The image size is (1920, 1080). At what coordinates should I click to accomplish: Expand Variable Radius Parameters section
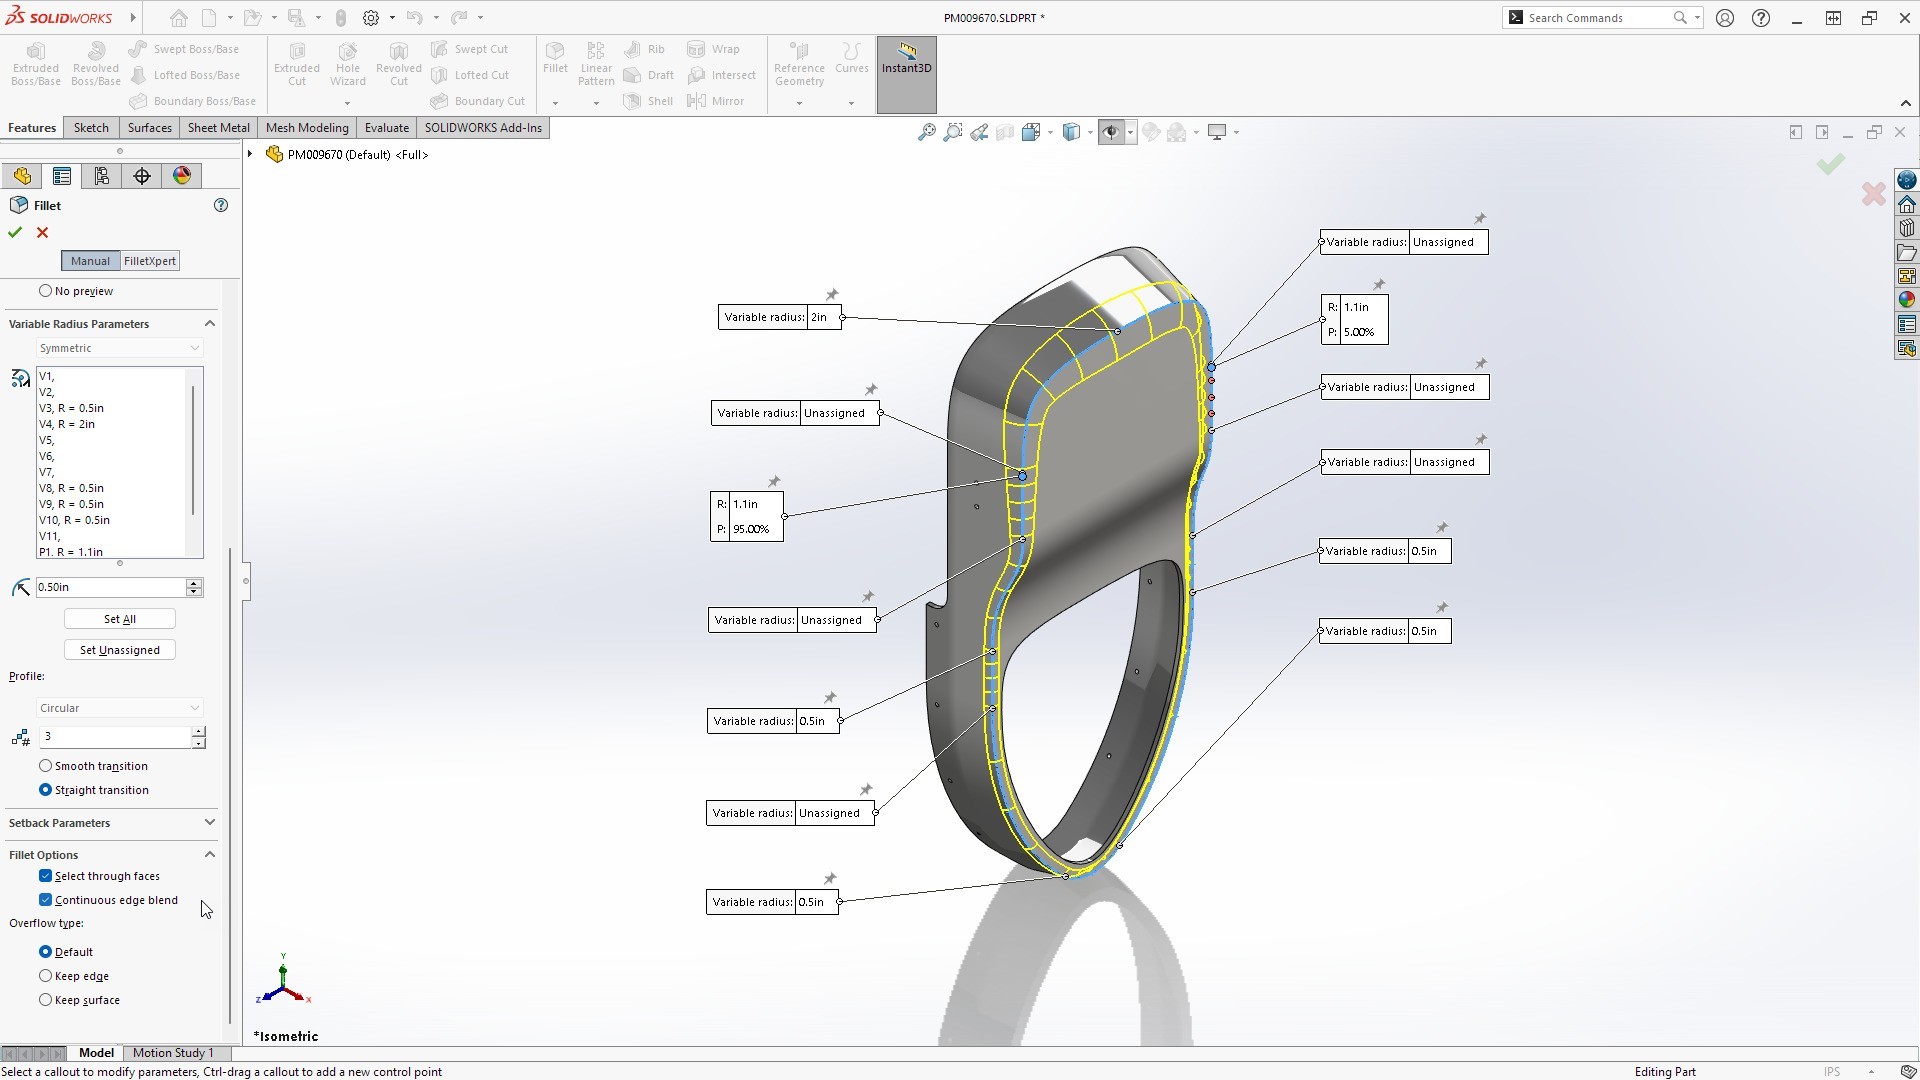210,323
